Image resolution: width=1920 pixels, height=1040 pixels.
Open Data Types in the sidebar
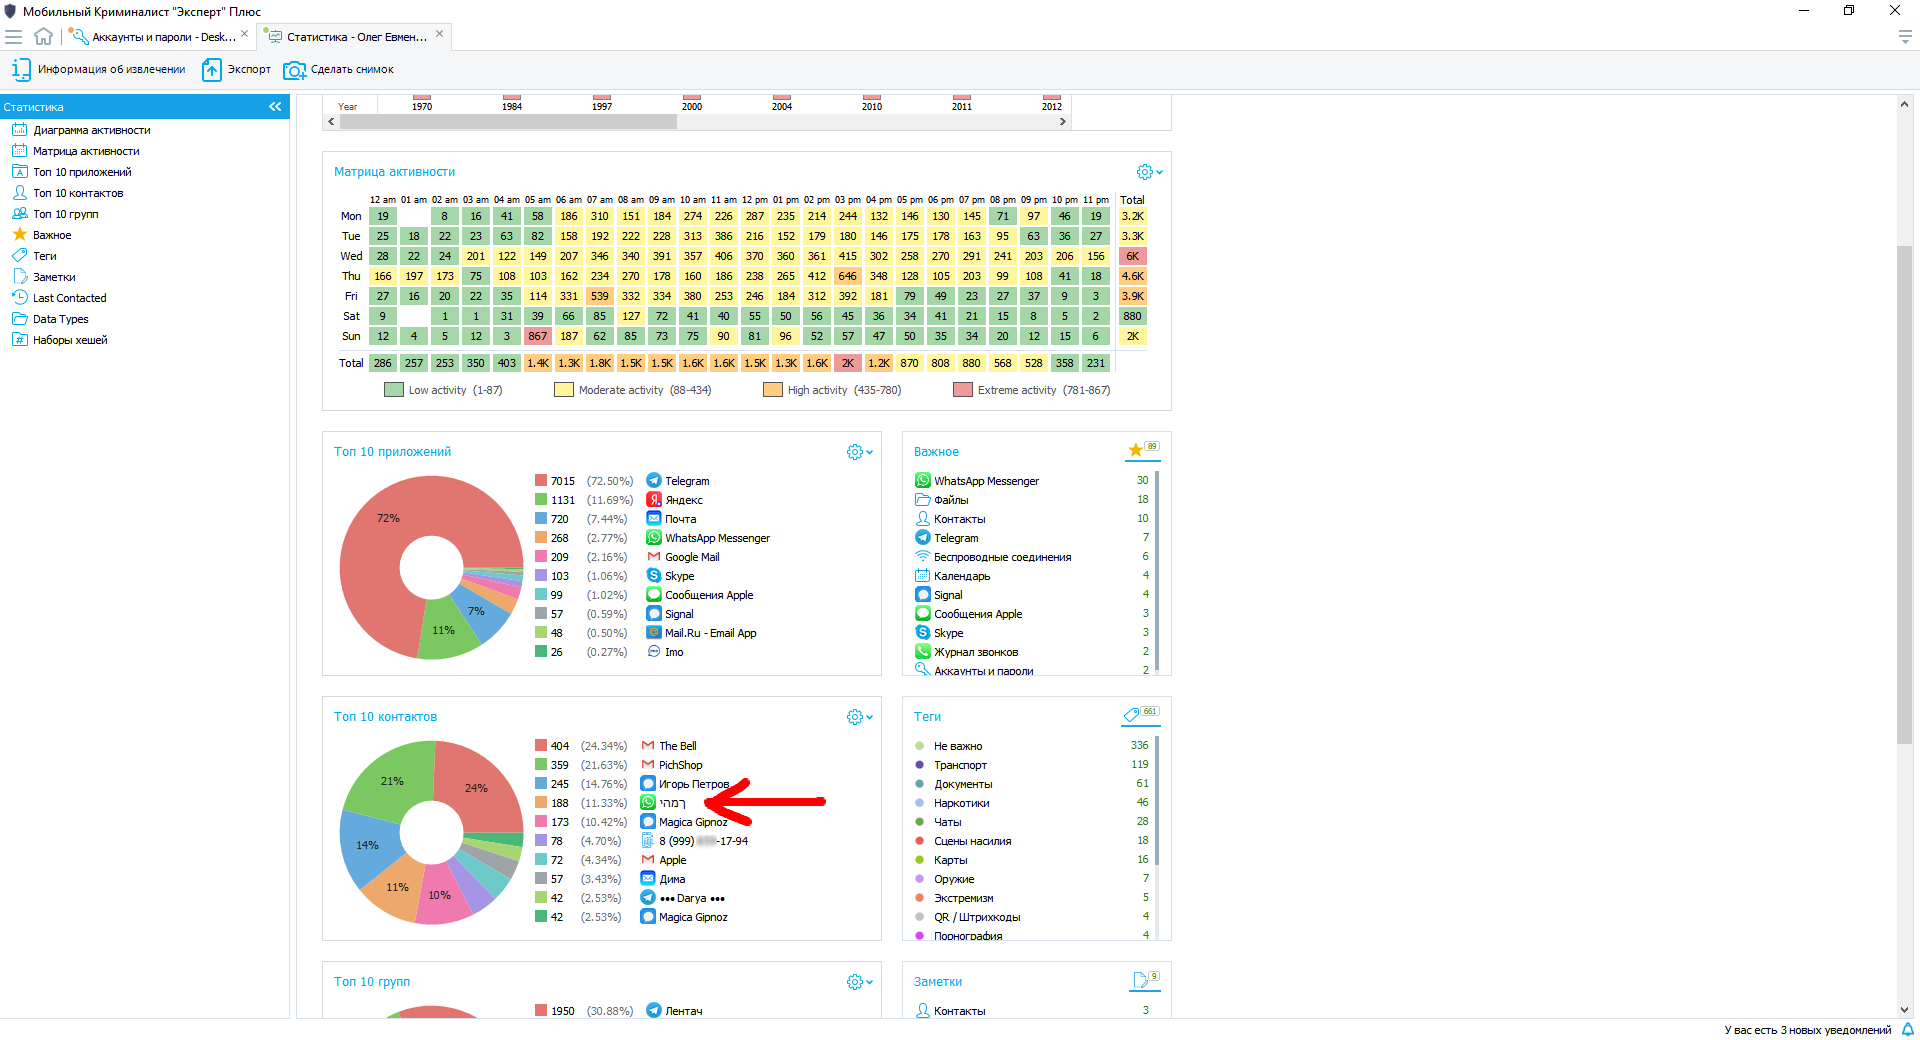pyautogui.click(x=60, y=319)
